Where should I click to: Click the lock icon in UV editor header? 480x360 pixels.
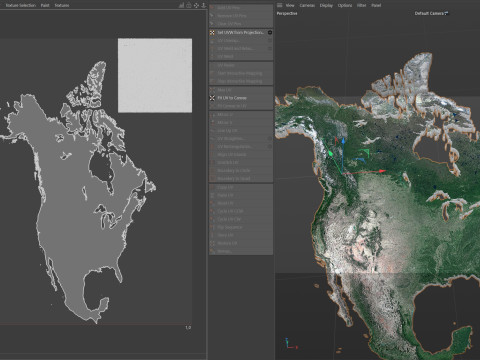point(189,5)
